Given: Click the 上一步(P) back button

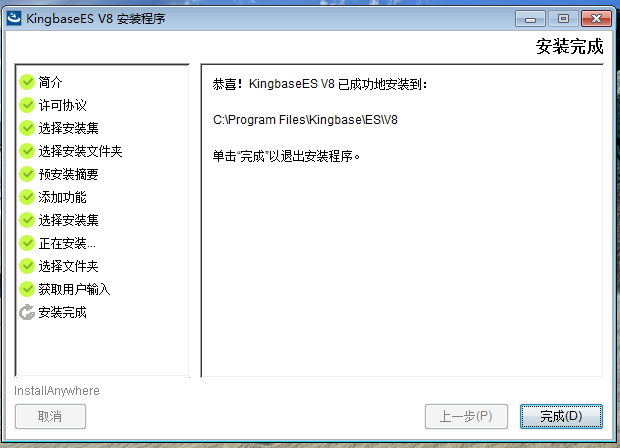Looking at the screenshot, I should pyautogui.click(x=466, y=416).
